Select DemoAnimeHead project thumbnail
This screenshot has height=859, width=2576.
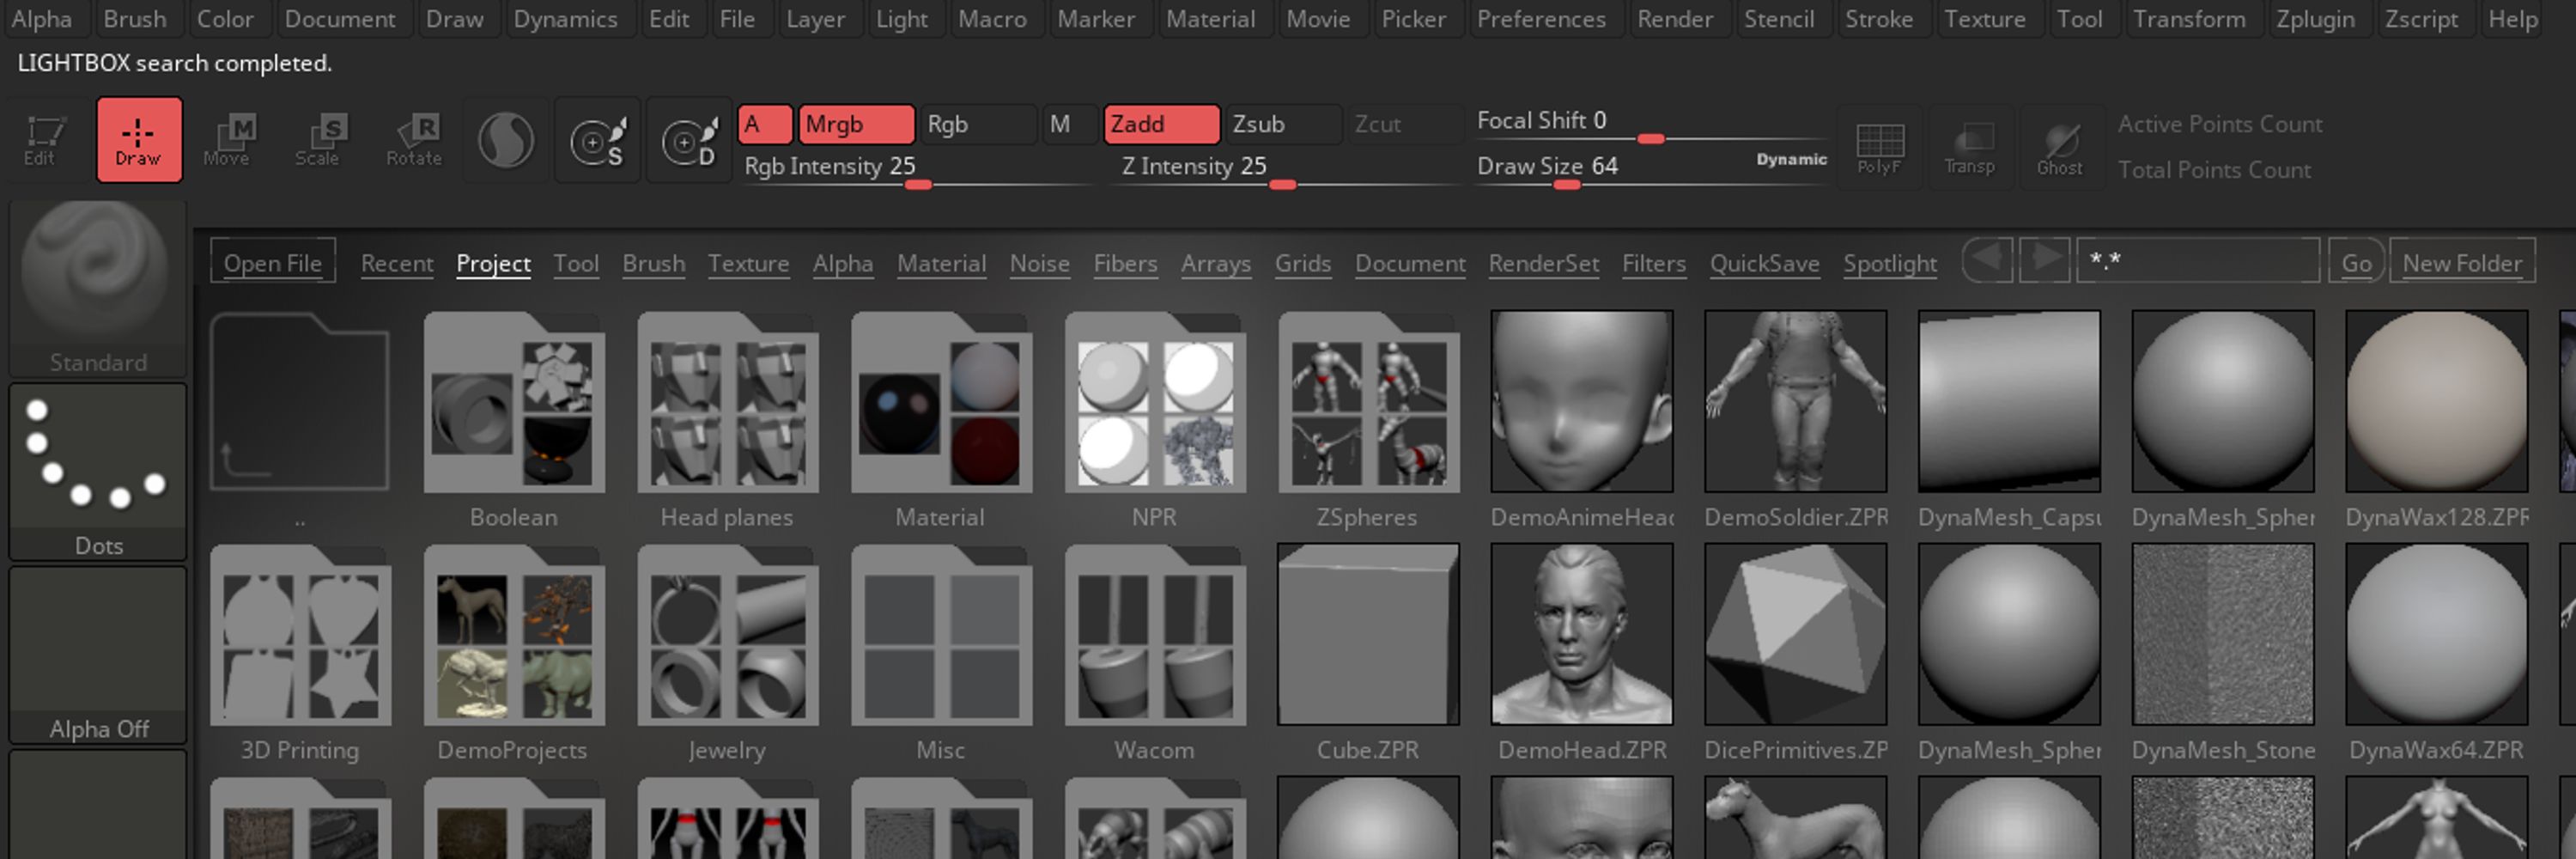point(1582,402)
